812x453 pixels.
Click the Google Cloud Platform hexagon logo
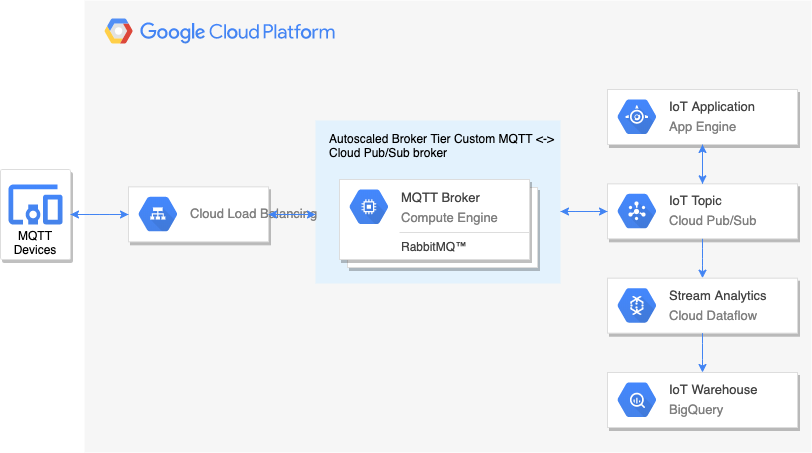point(119,31)
